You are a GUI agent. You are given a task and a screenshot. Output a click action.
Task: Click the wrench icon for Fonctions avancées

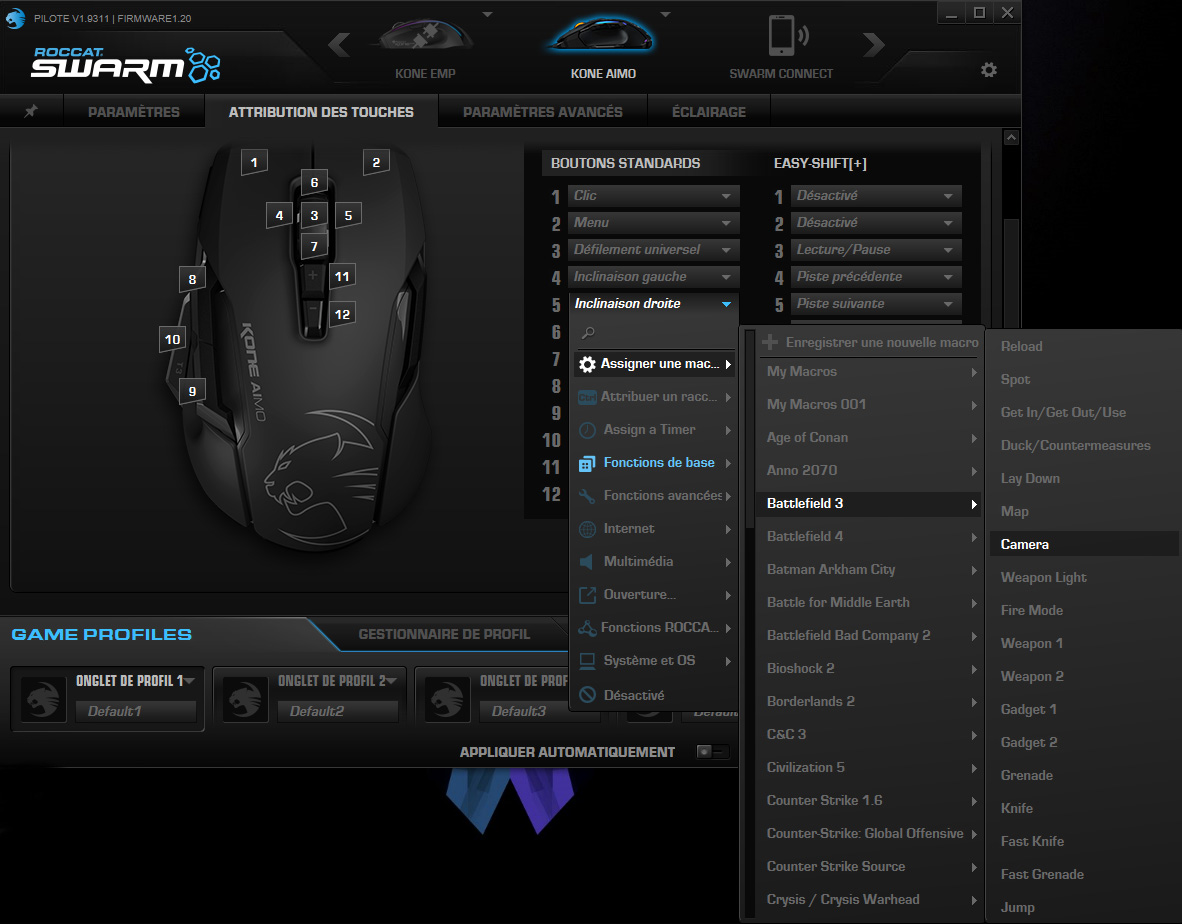tap(587, 496)
